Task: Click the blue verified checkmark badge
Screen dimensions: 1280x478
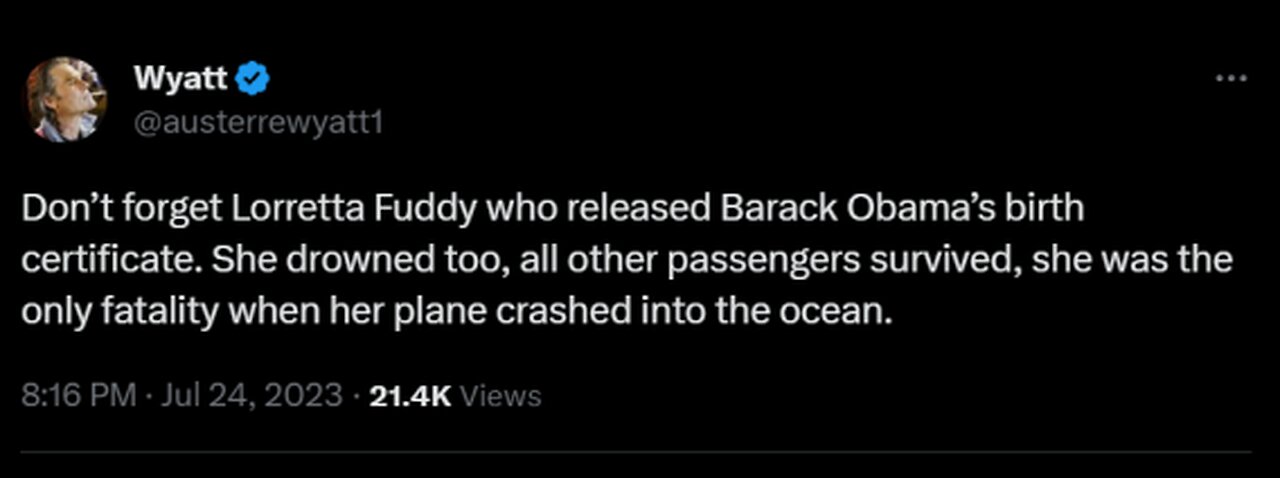Action: (x=253, y=76)
